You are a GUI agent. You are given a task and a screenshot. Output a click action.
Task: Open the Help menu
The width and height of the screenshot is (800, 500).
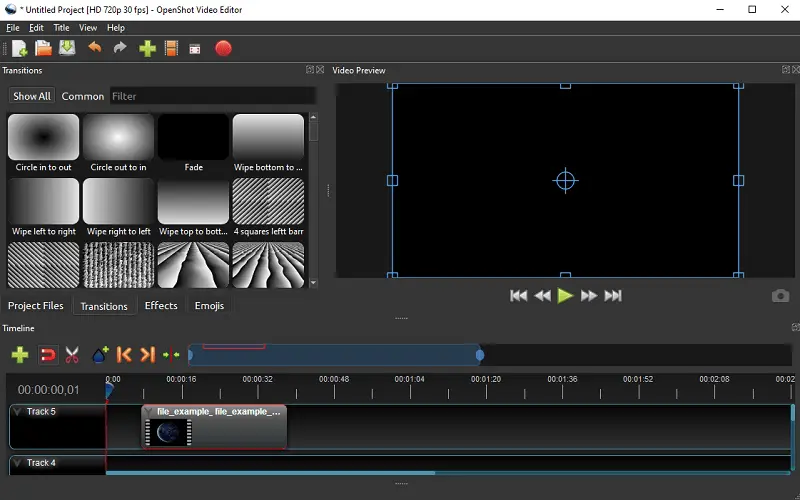pos(116,28)
